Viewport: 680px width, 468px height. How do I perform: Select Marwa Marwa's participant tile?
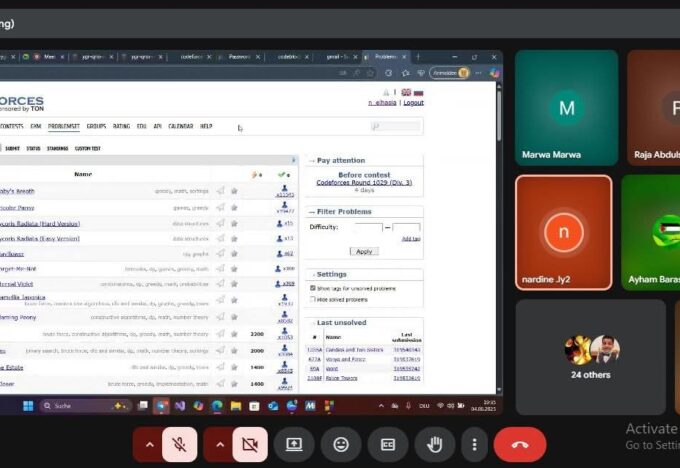(566, 108)
